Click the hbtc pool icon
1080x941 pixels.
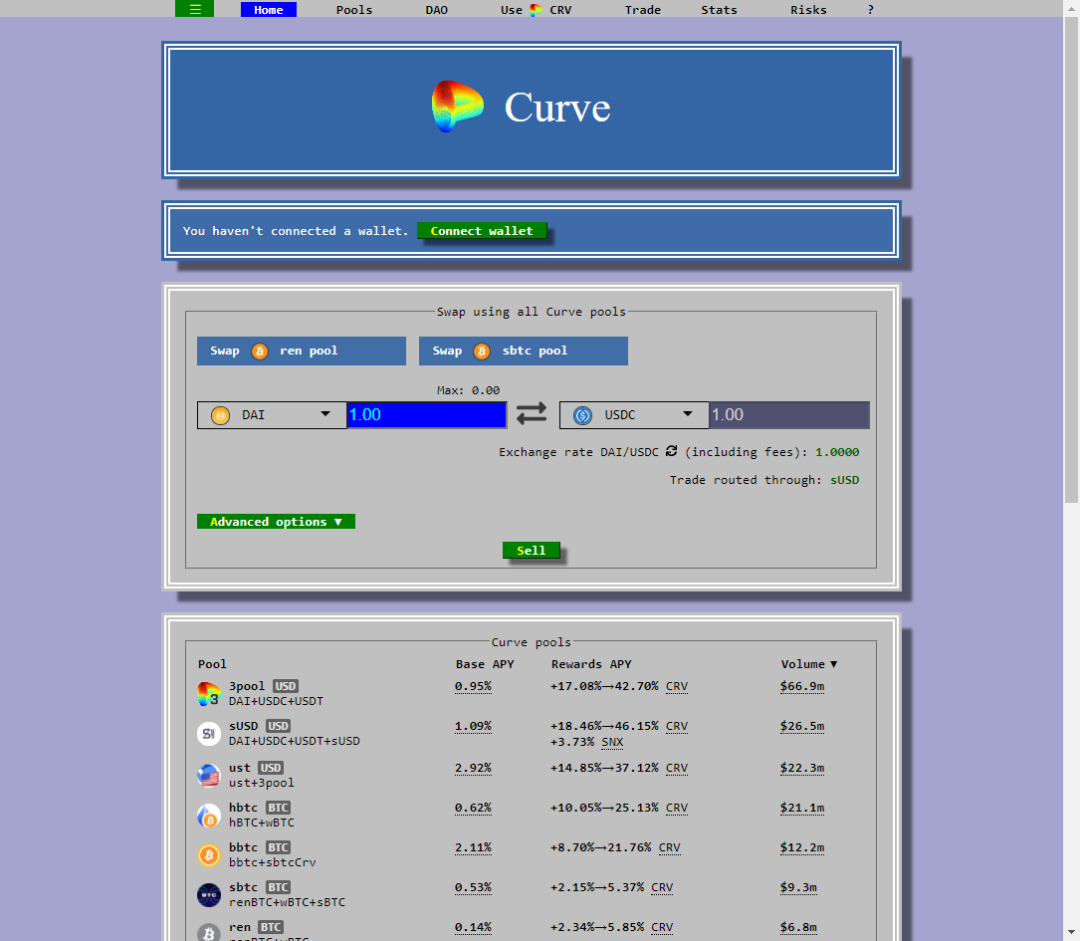coord(209,816)
